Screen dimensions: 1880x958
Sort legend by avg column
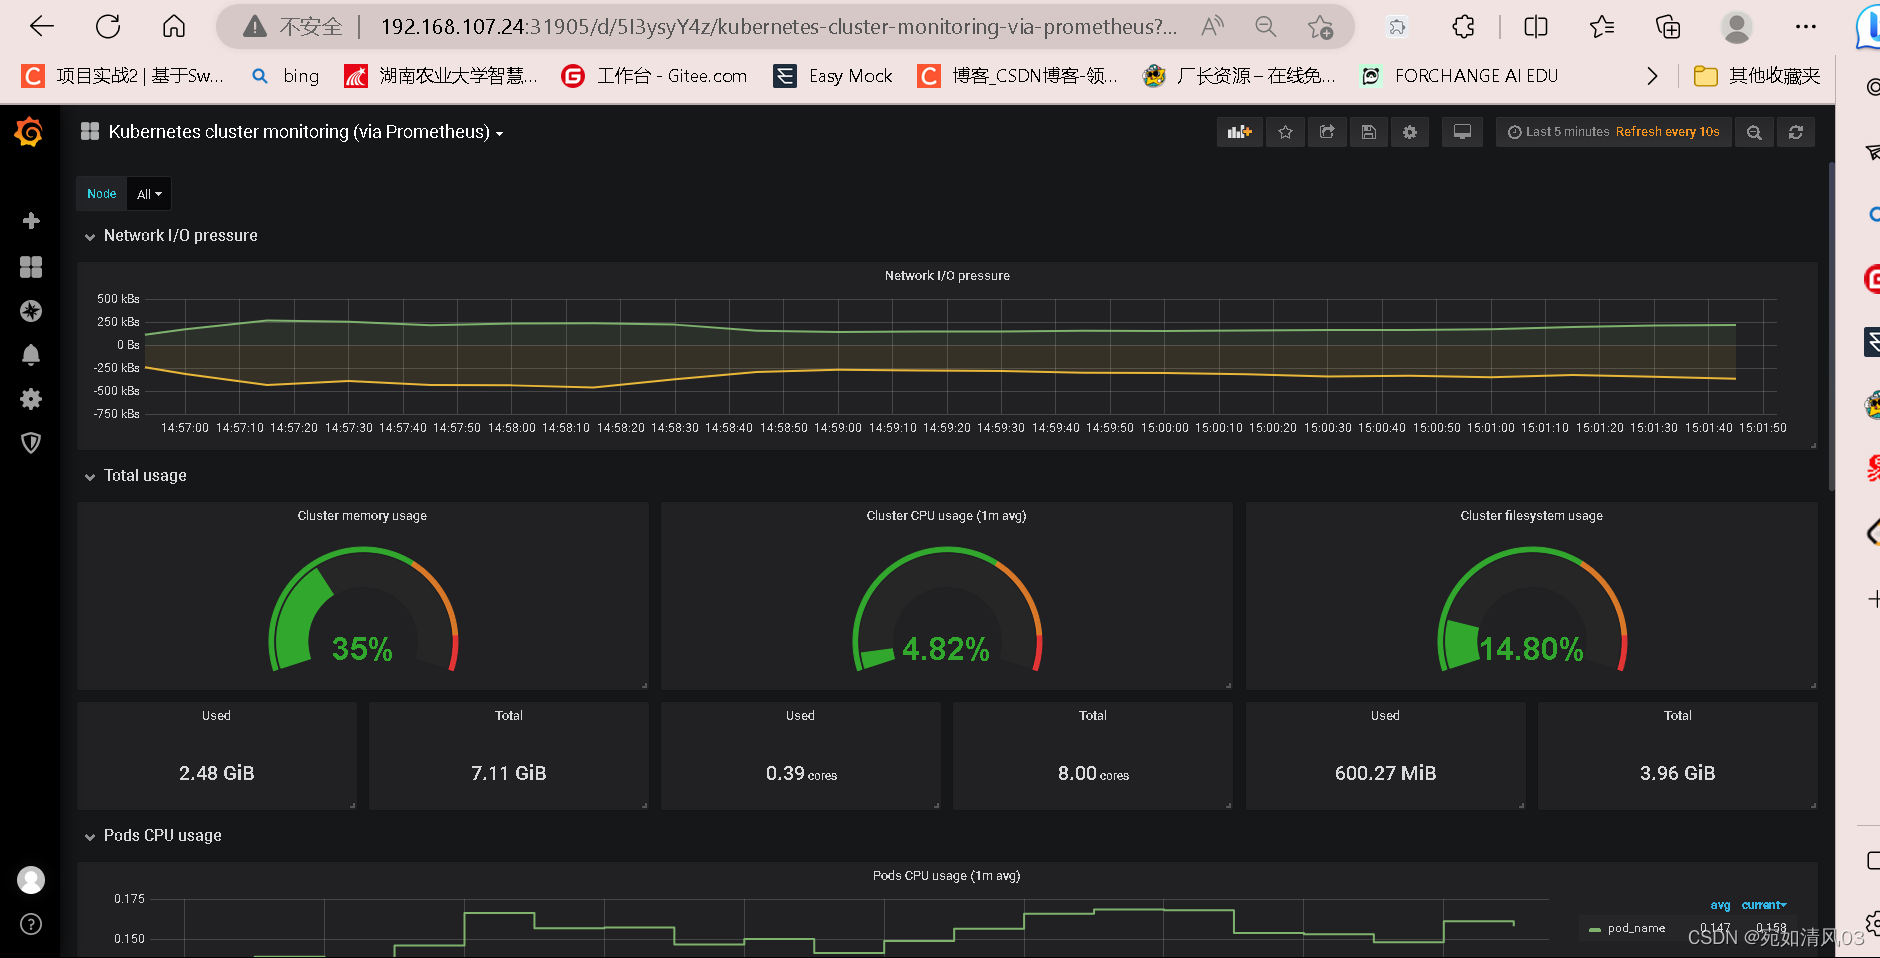(1720, 905)
